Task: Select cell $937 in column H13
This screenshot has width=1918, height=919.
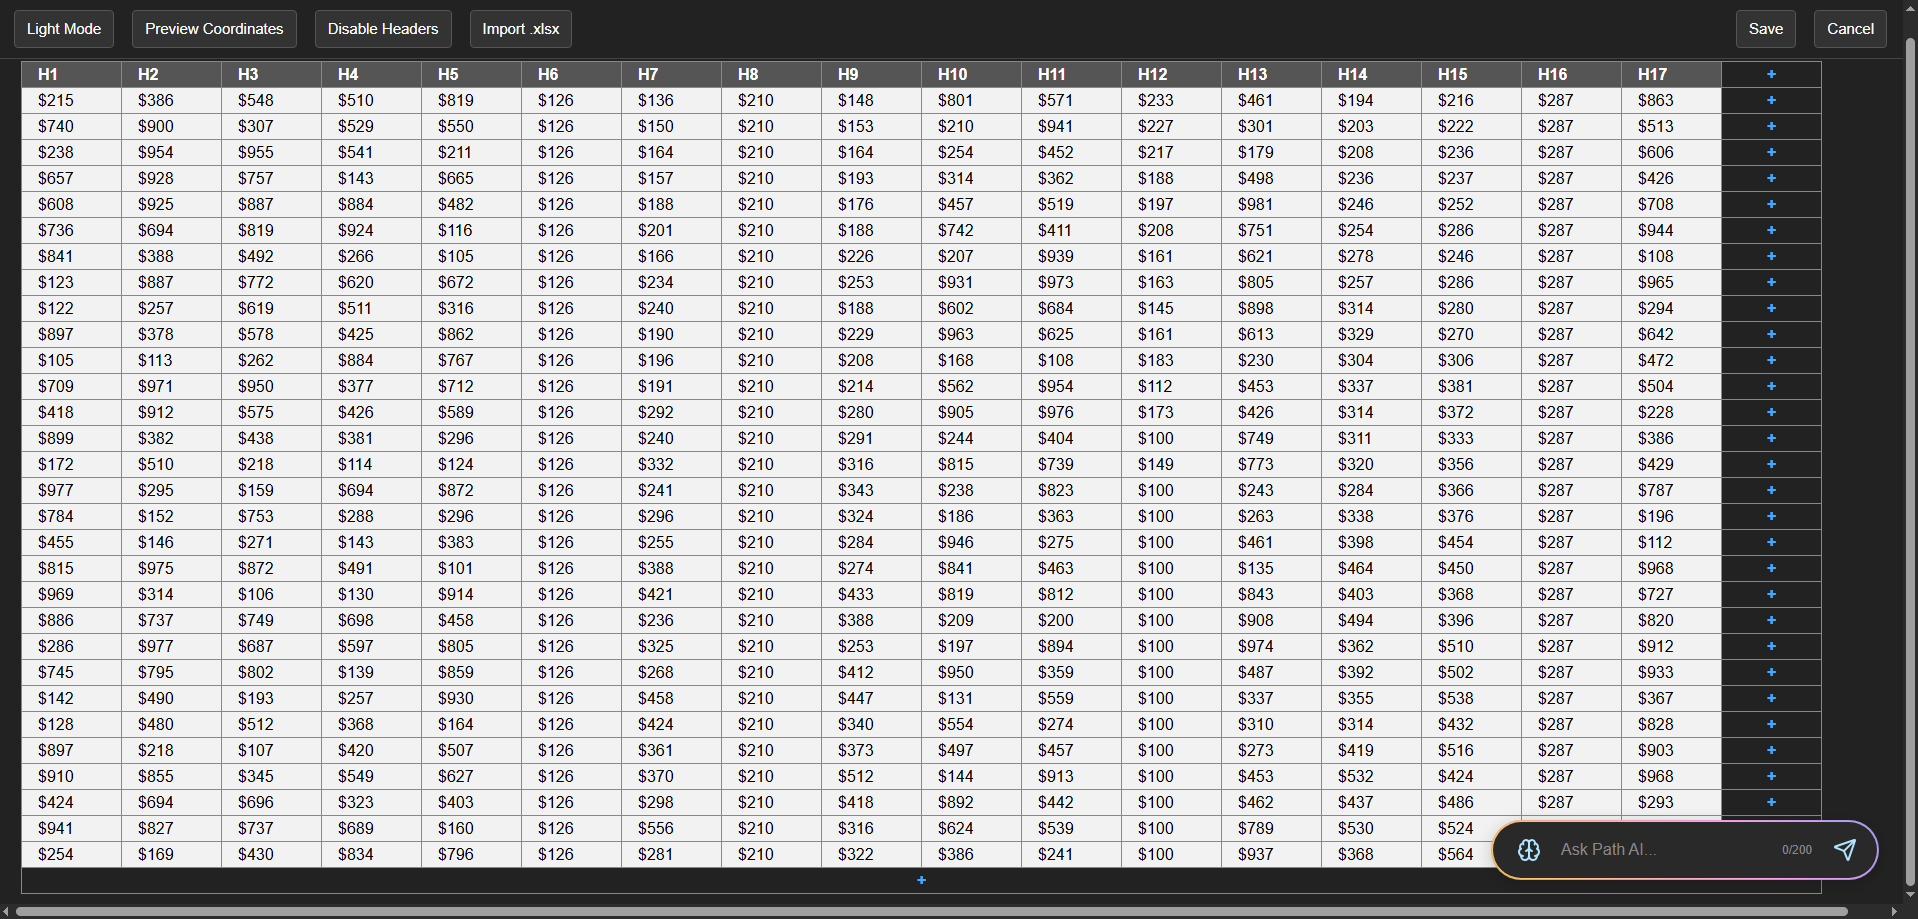Action: pyautogui.click(x=1272, y=854)
